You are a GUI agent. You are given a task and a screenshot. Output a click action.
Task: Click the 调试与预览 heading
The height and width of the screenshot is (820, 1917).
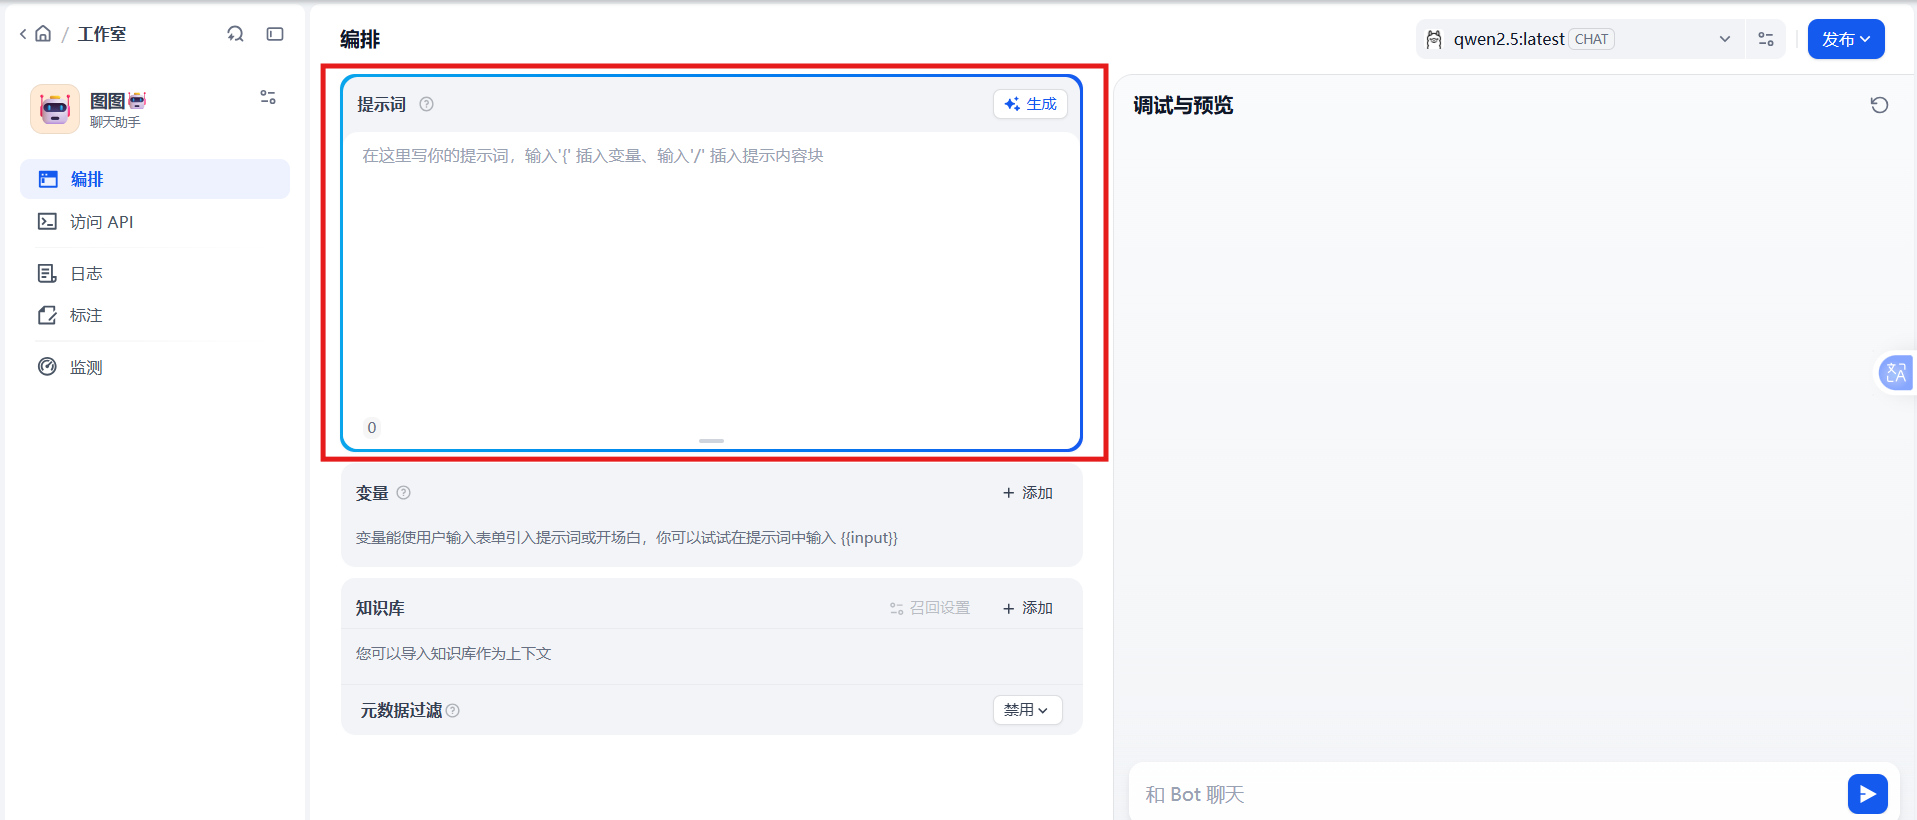[1183, 105]
